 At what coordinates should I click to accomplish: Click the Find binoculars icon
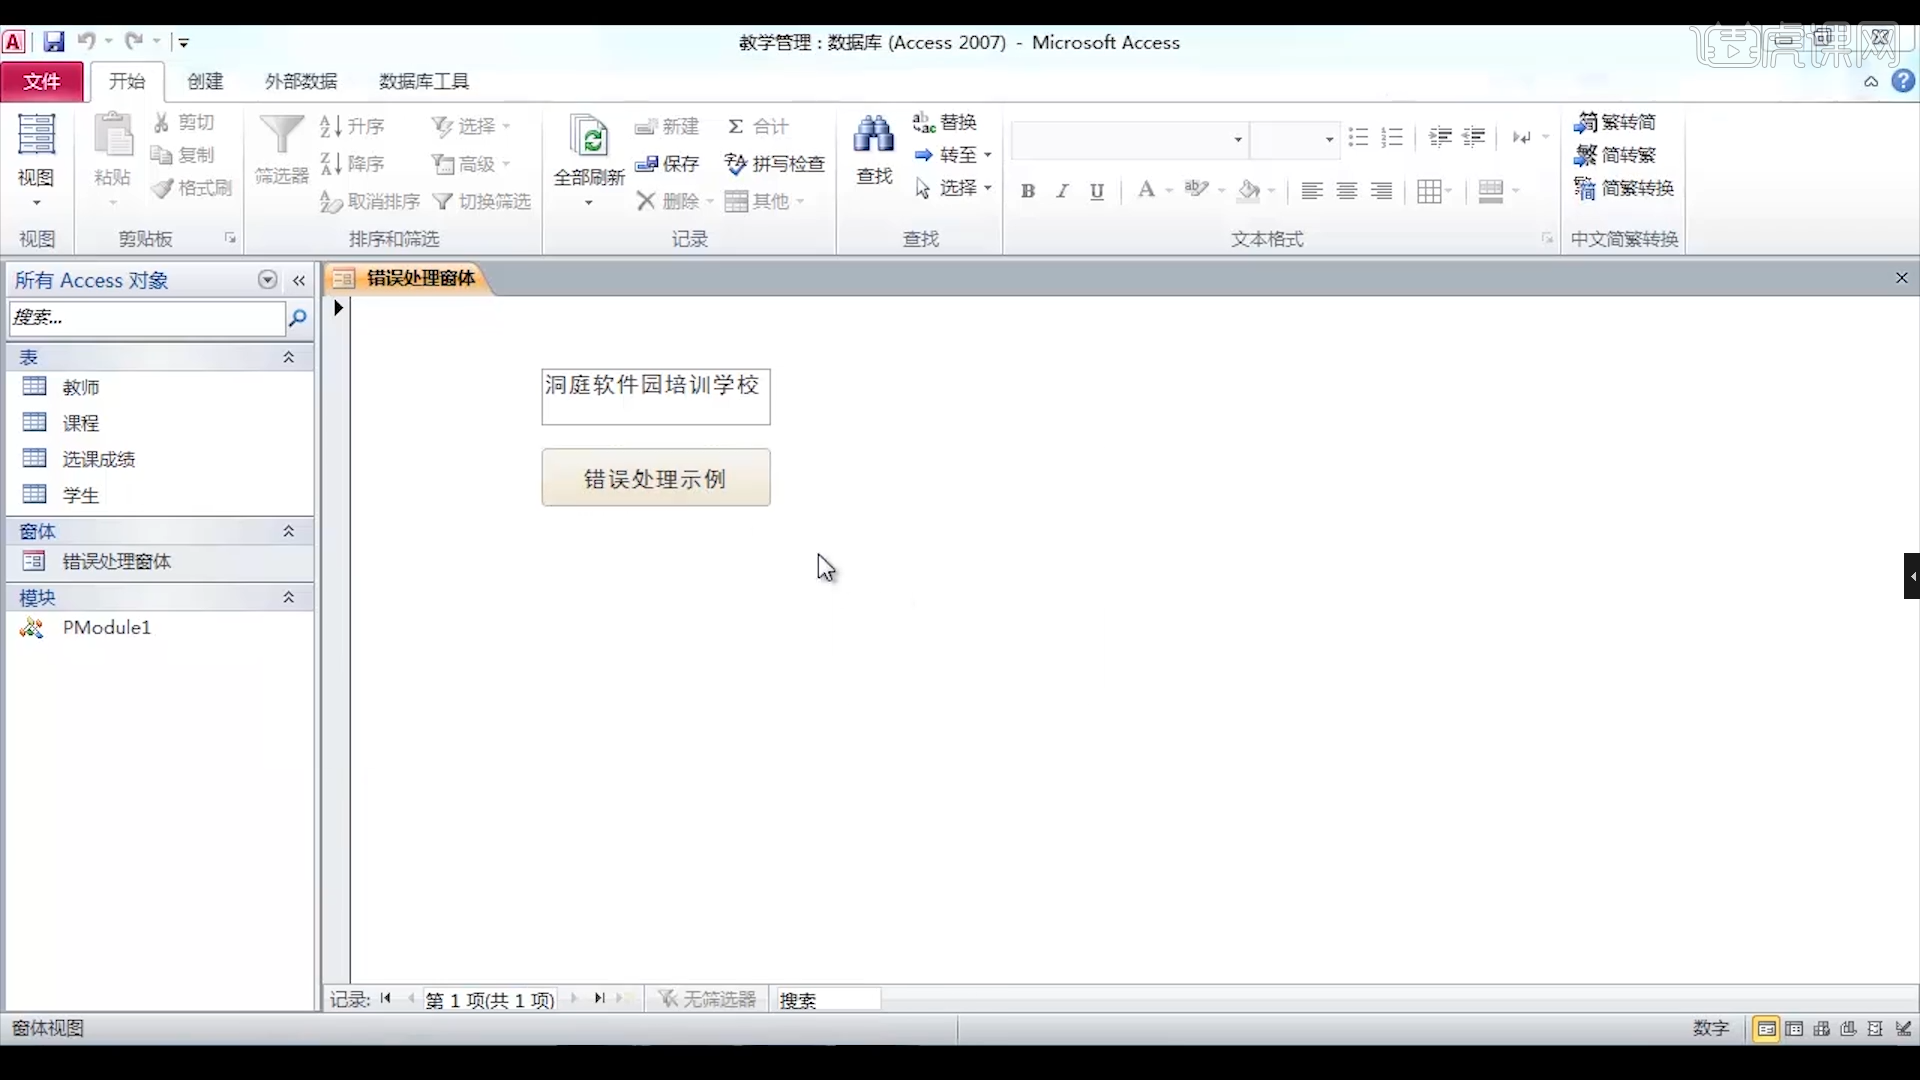pos(873,135)
